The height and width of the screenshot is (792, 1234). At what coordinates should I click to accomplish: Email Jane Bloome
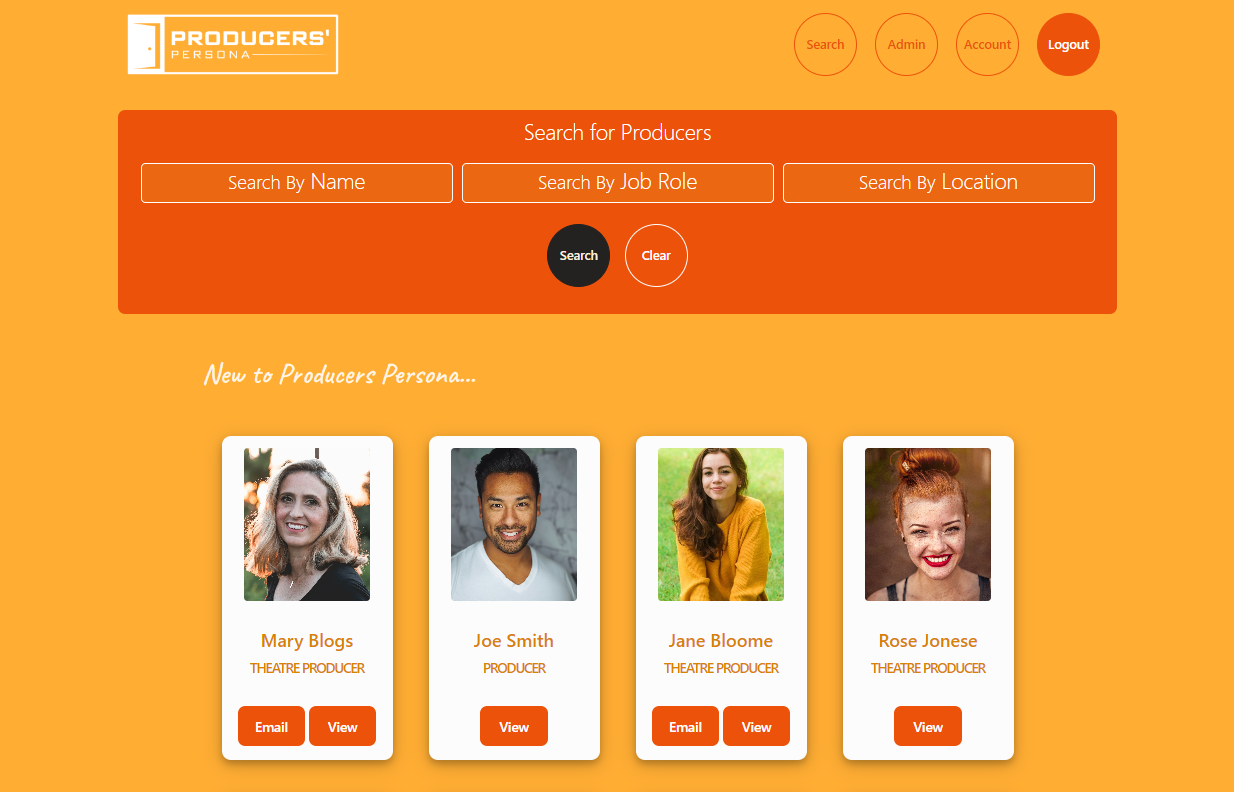(685, 726)
